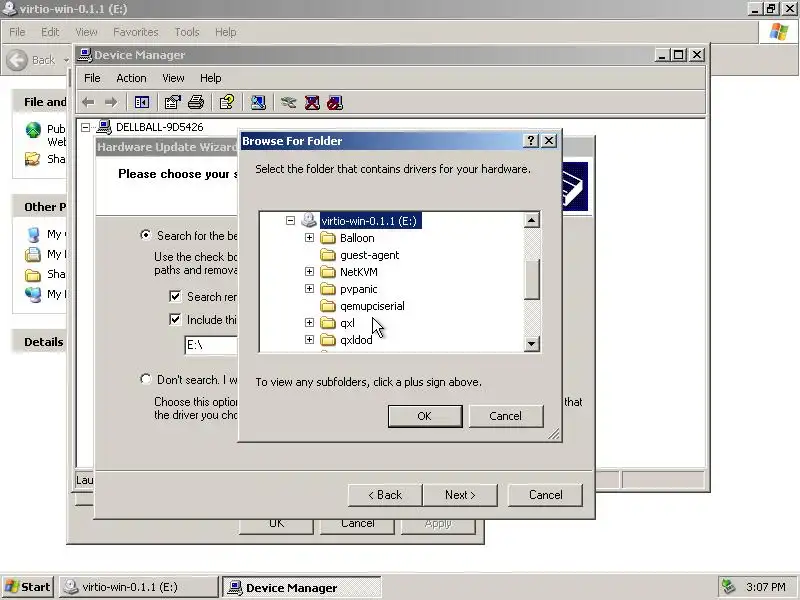800x600 pixels.
Task: Click the globe Publish to Web icon
Action: tap(33, 130)
